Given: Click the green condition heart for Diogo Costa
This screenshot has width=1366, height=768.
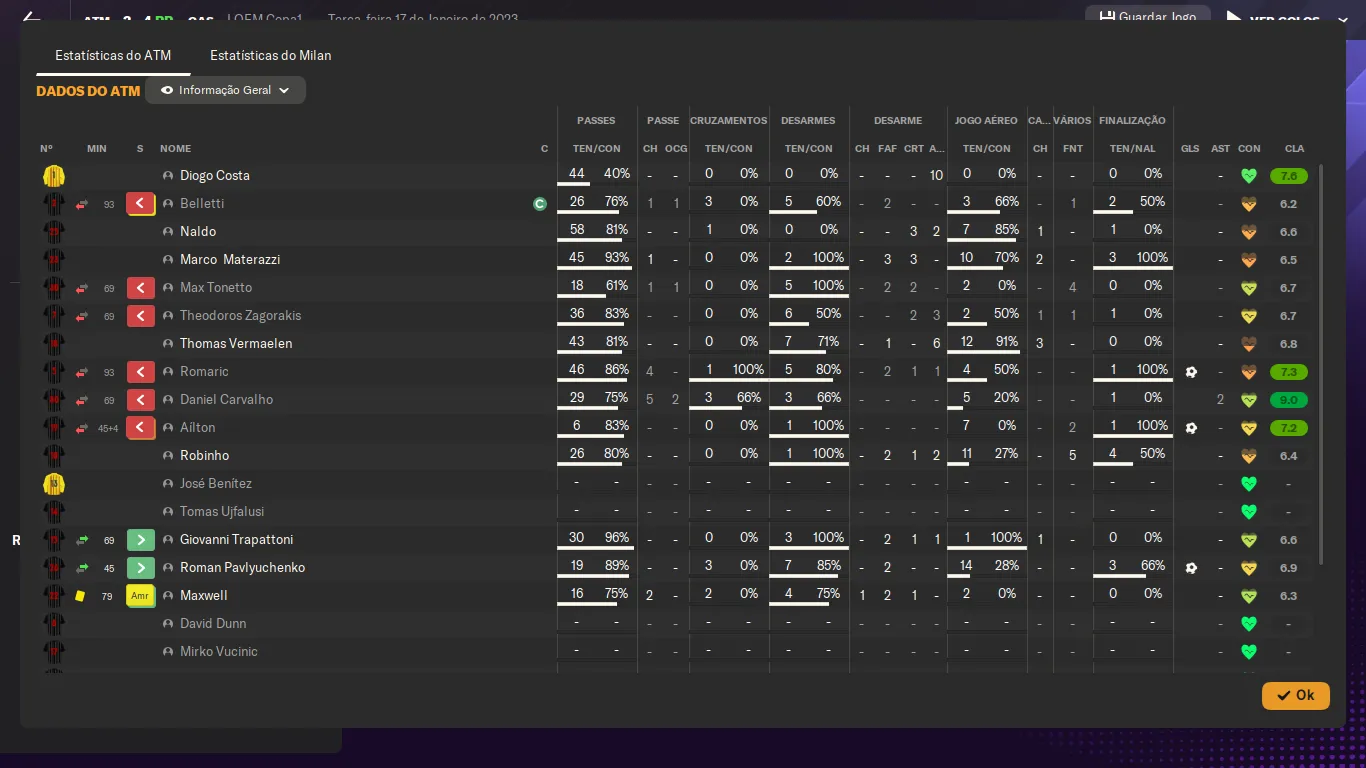Looking at the screenshot, I should tap(1248, 176).
